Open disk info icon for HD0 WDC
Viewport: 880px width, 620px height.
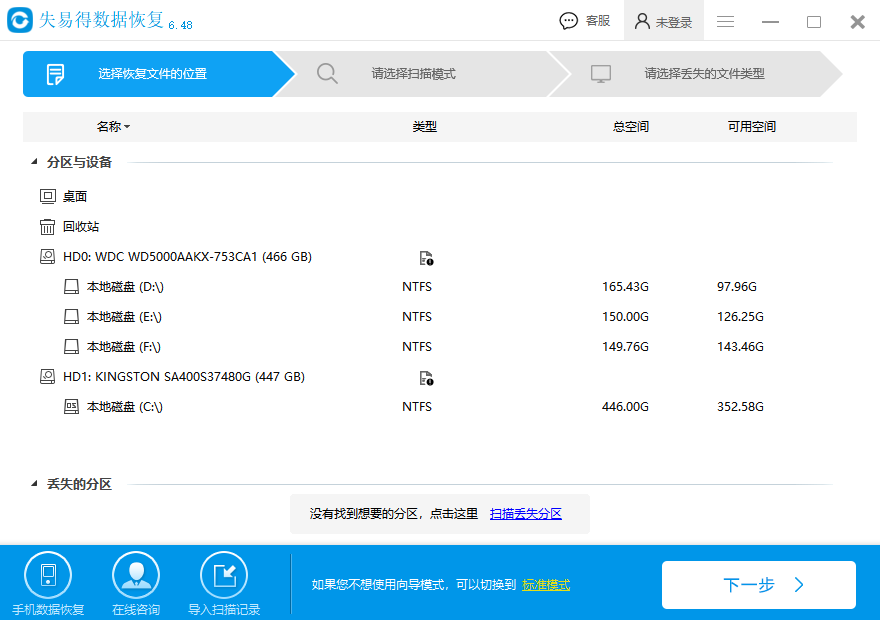point(426,258)
